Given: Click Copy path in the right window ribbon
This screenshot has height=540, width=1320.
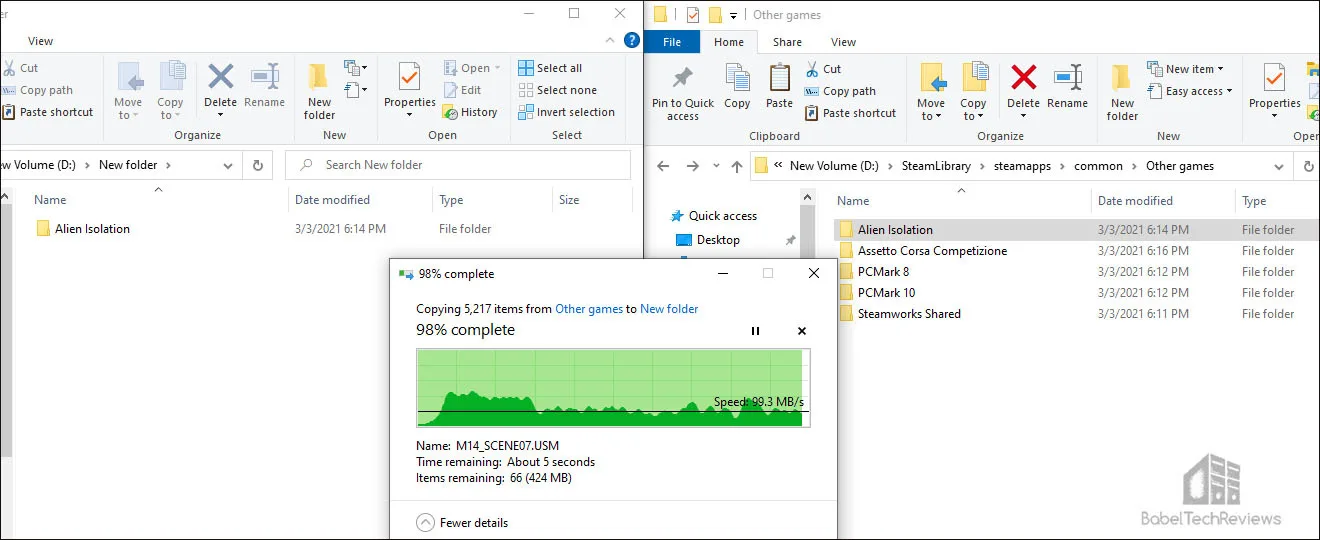Looking at the screenshot, I should tap(840, 91).
